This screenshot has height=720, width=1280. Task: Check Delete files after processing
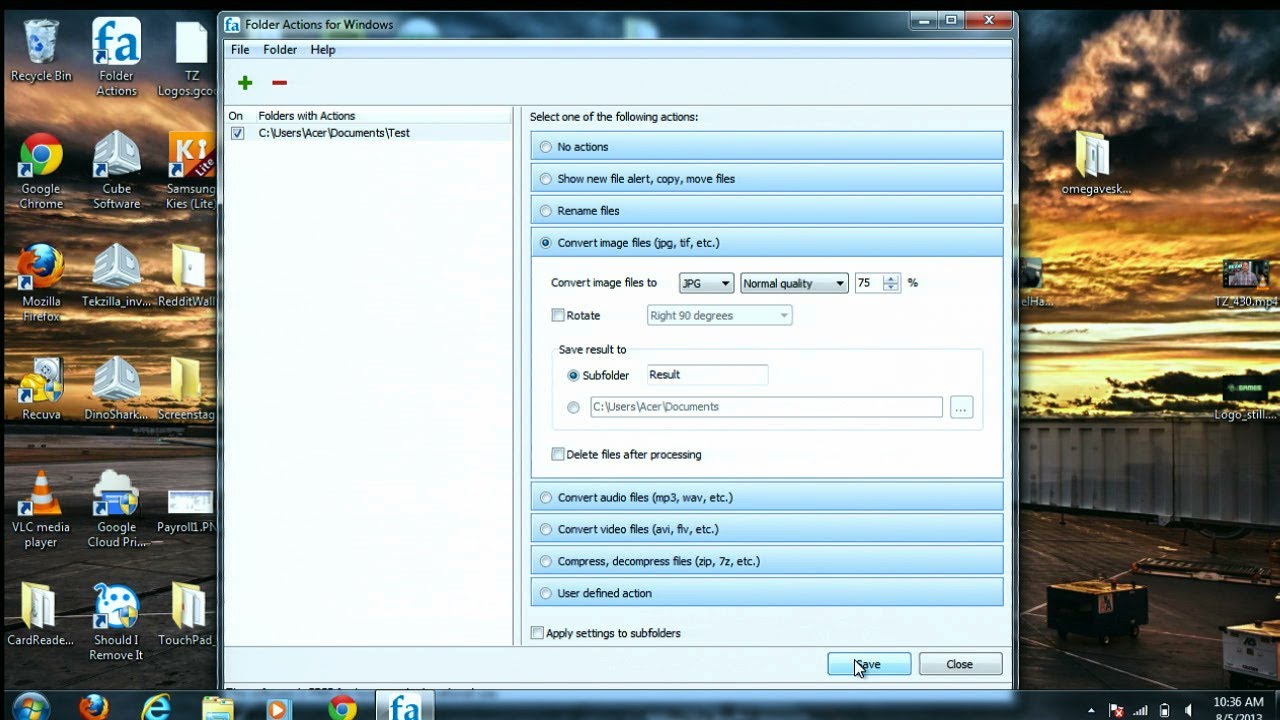558,454
